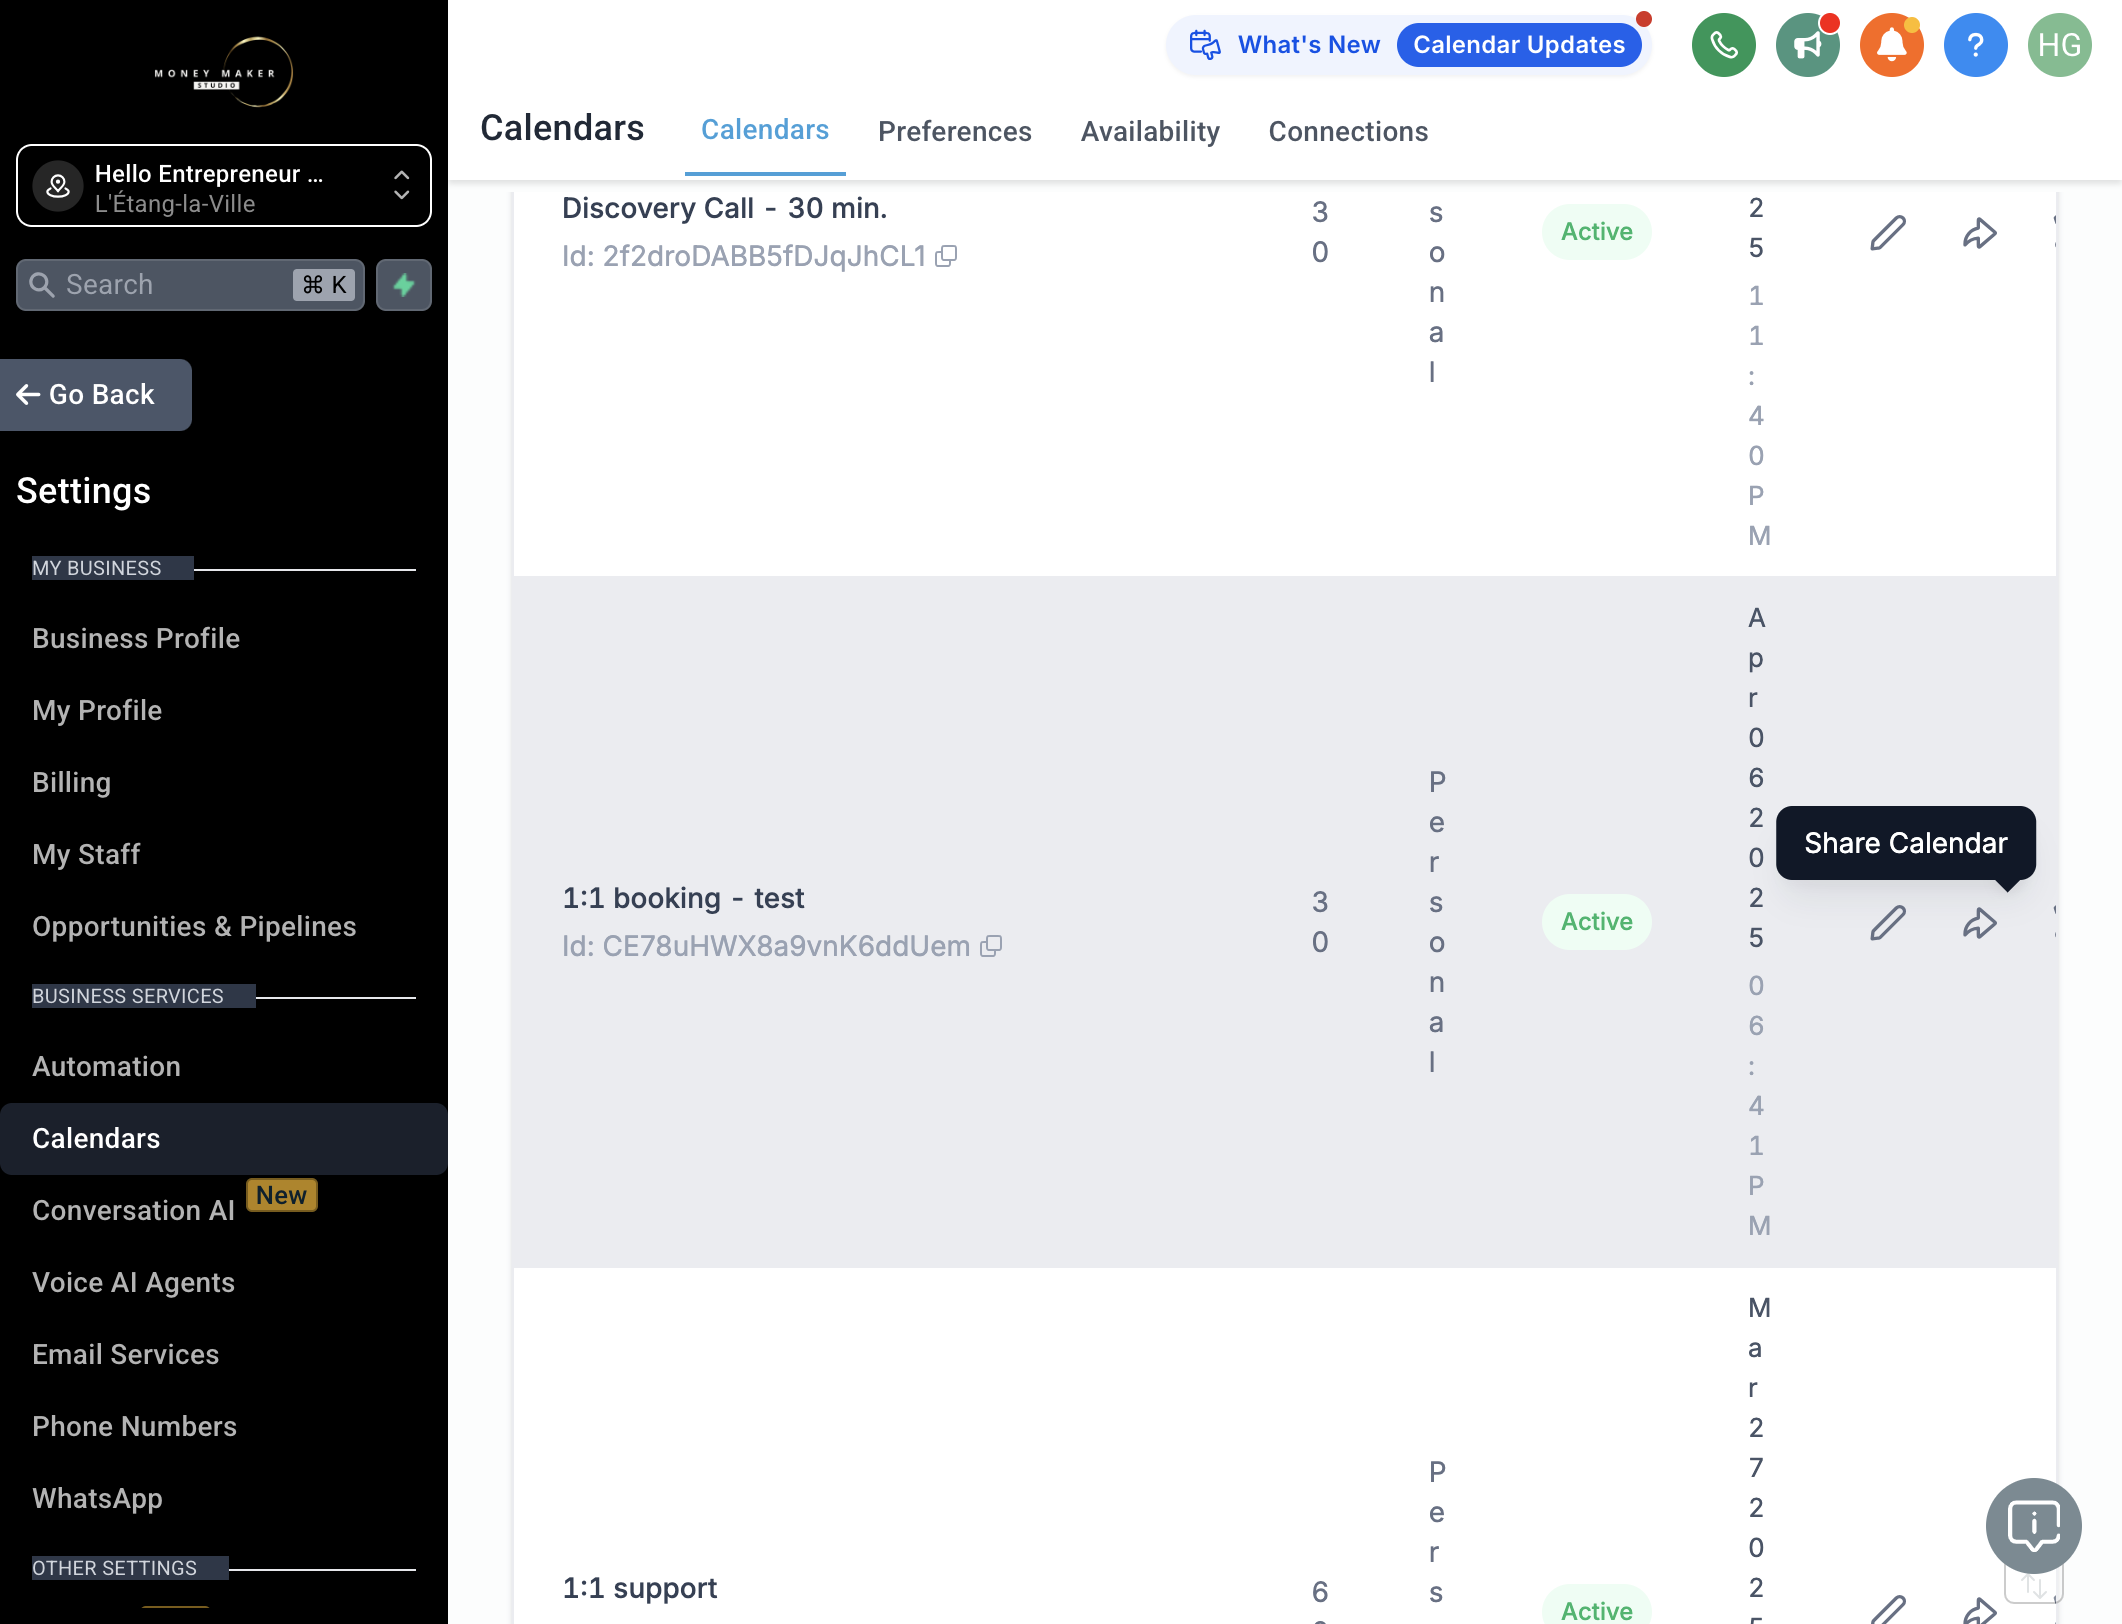Image resolution: width=2122 pixels, height=1624 pixels.
Task: Copy the Discovery Call calendar Id
Action: [x=946, y=257]
